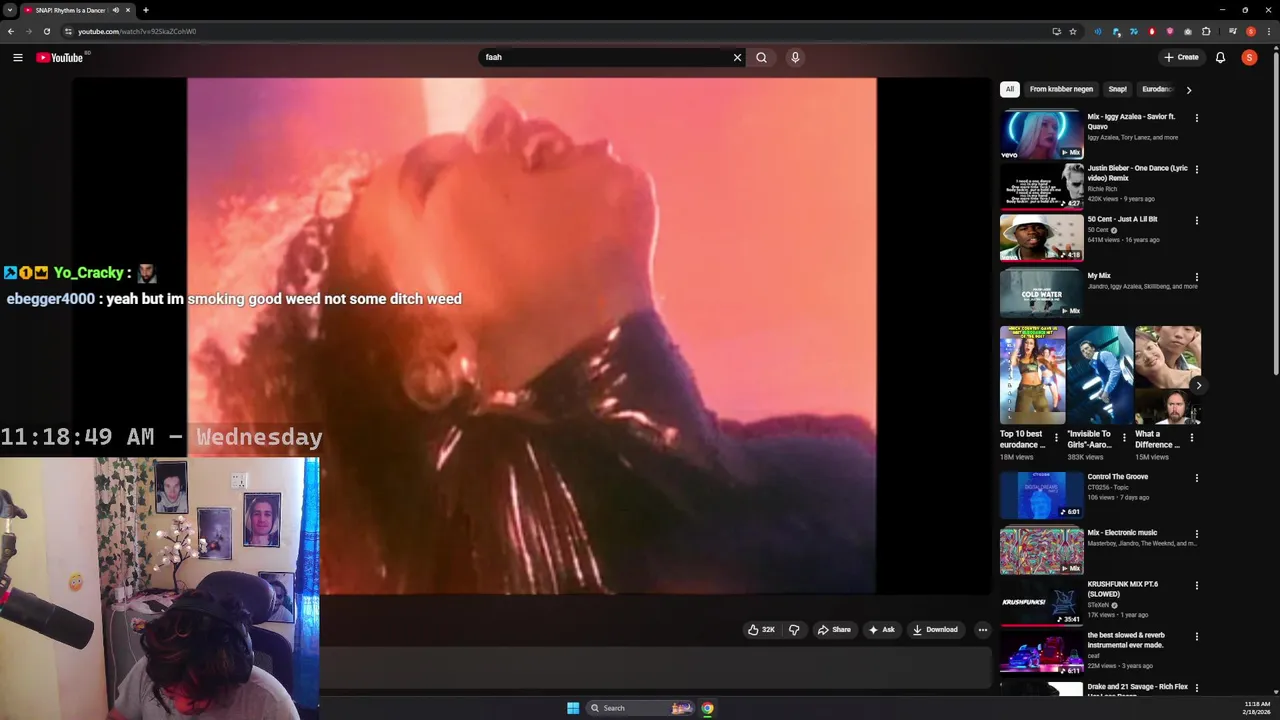The width and height of the screenshot is (1280, 720).
Task: Open Iggy Azalea Savior mix title
Action: coord(1130,121)
